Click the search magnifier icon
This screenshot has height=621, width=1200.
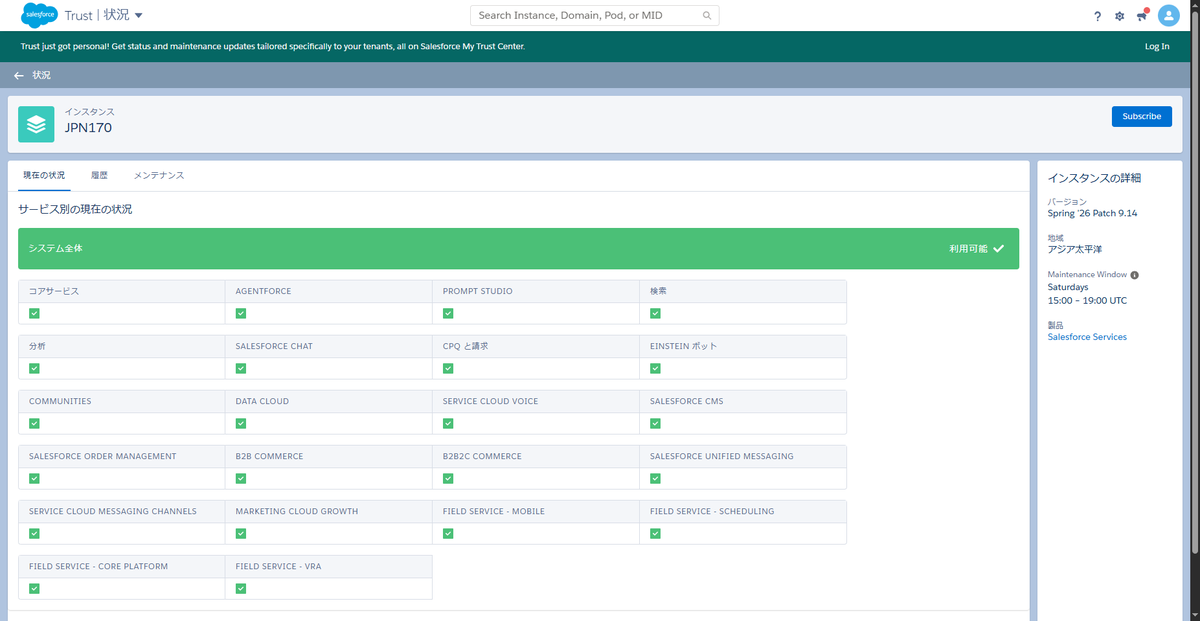tap(708, 16)
